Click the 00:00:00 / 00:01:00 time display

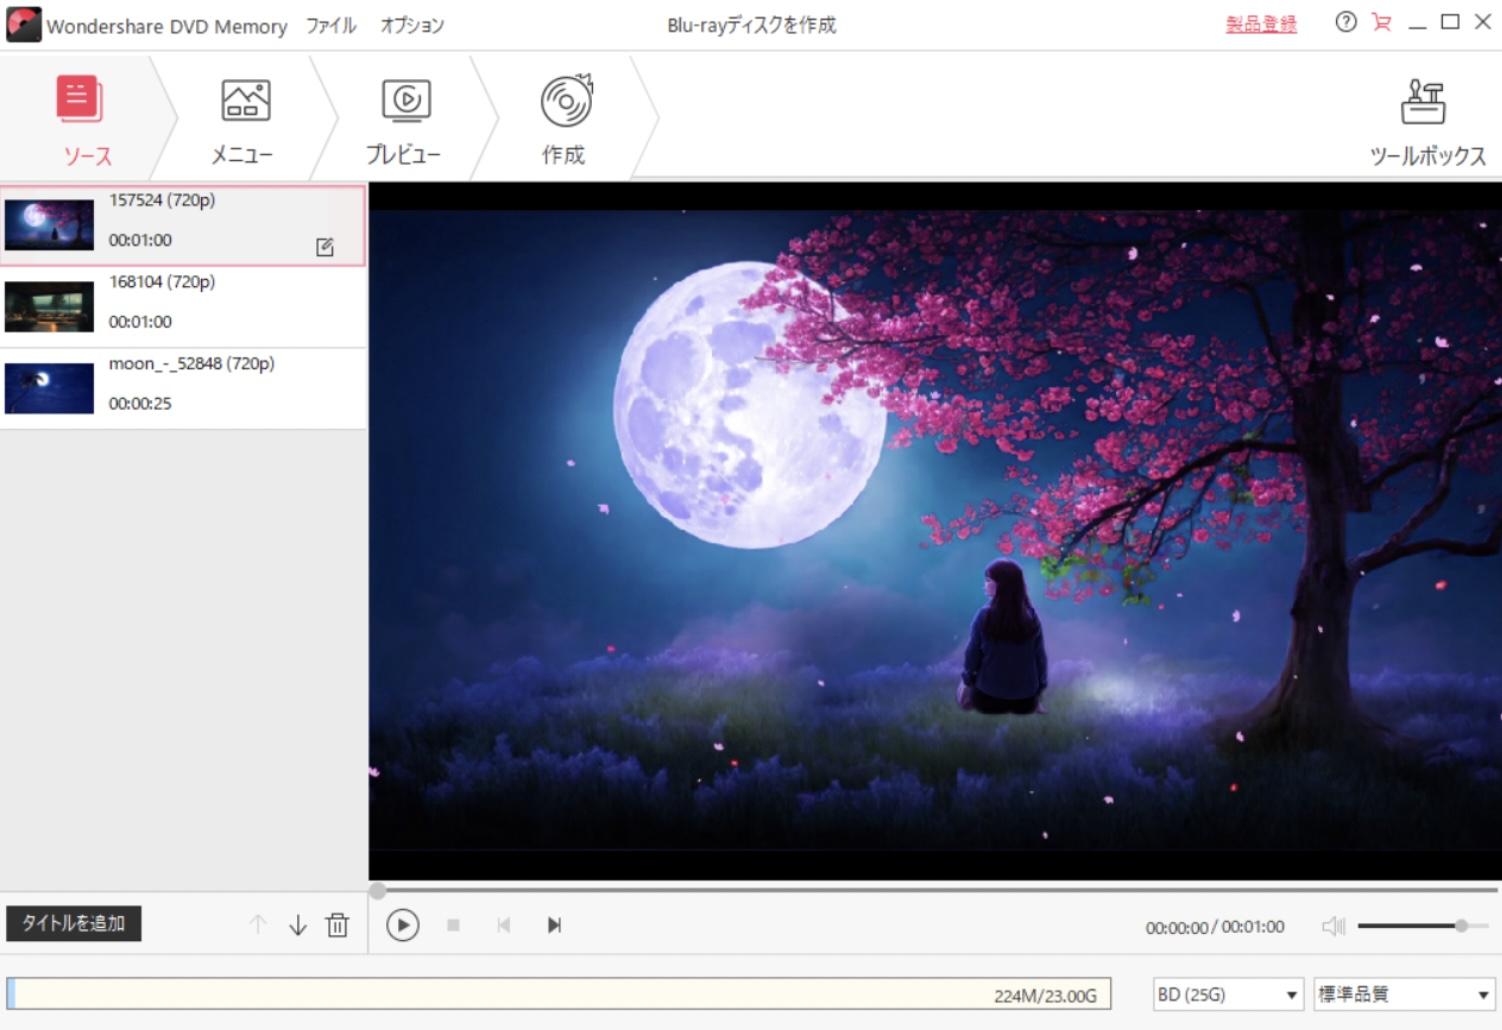coord(1215,927)
